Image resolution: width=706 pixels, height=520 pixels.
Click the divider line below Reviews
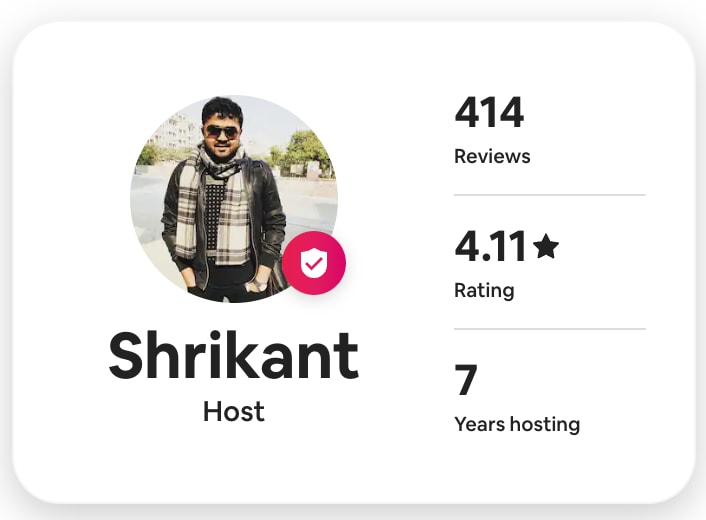[550, 195]
